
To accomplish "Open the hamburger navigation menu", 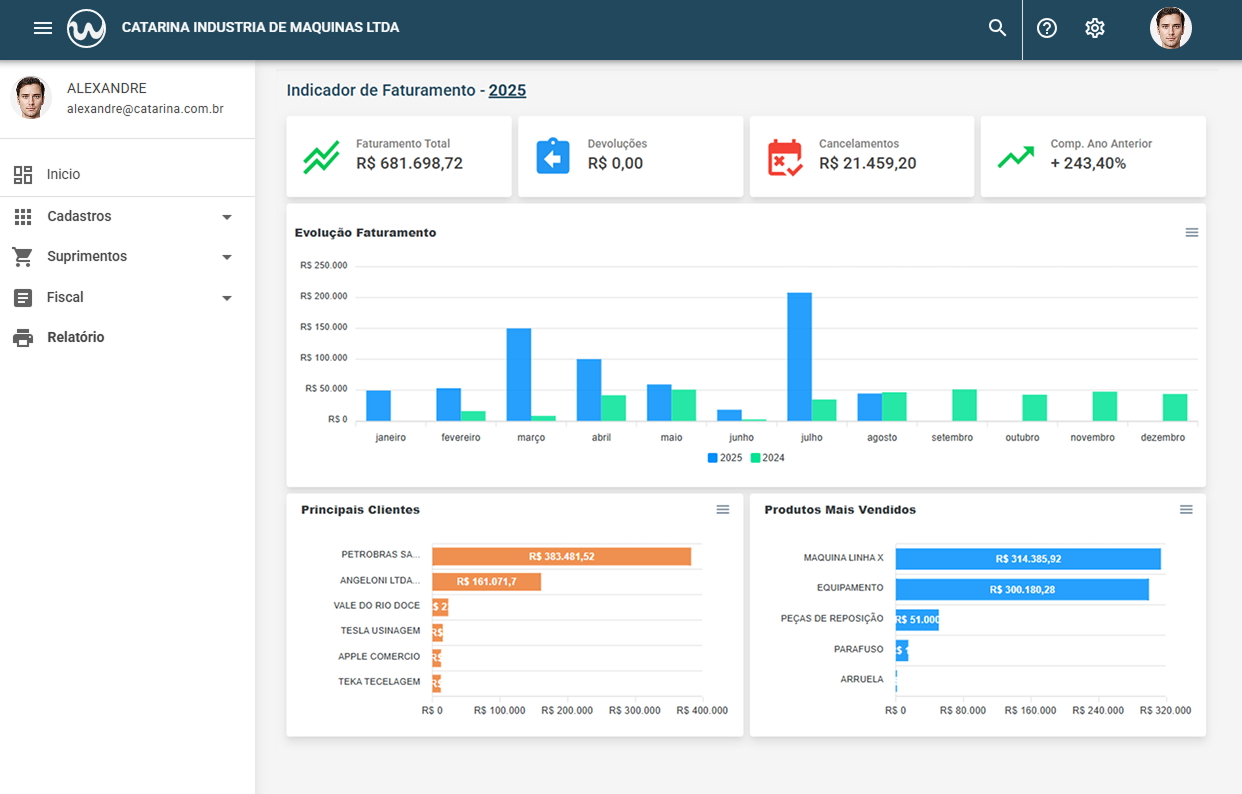I will pyautogui.click(x=43, y=28).
